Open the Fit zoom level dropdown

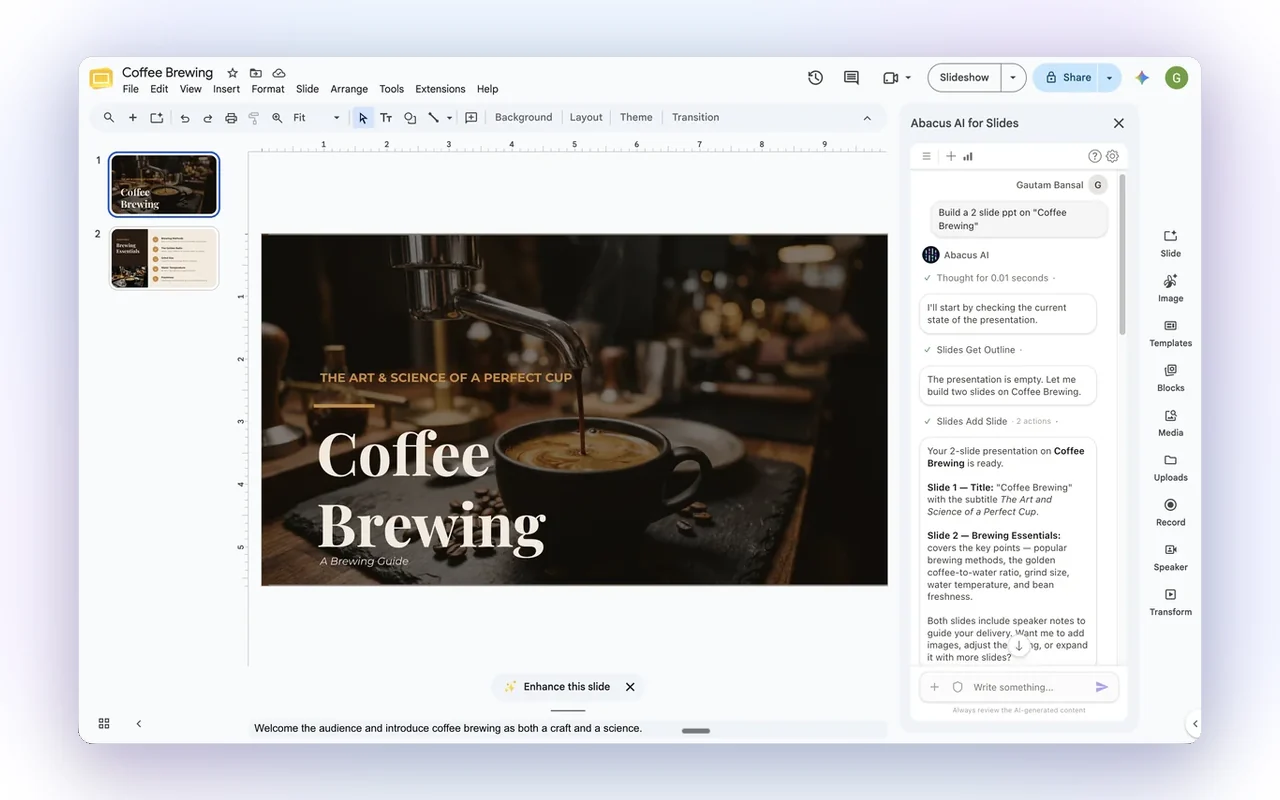[x=316, y=118]
